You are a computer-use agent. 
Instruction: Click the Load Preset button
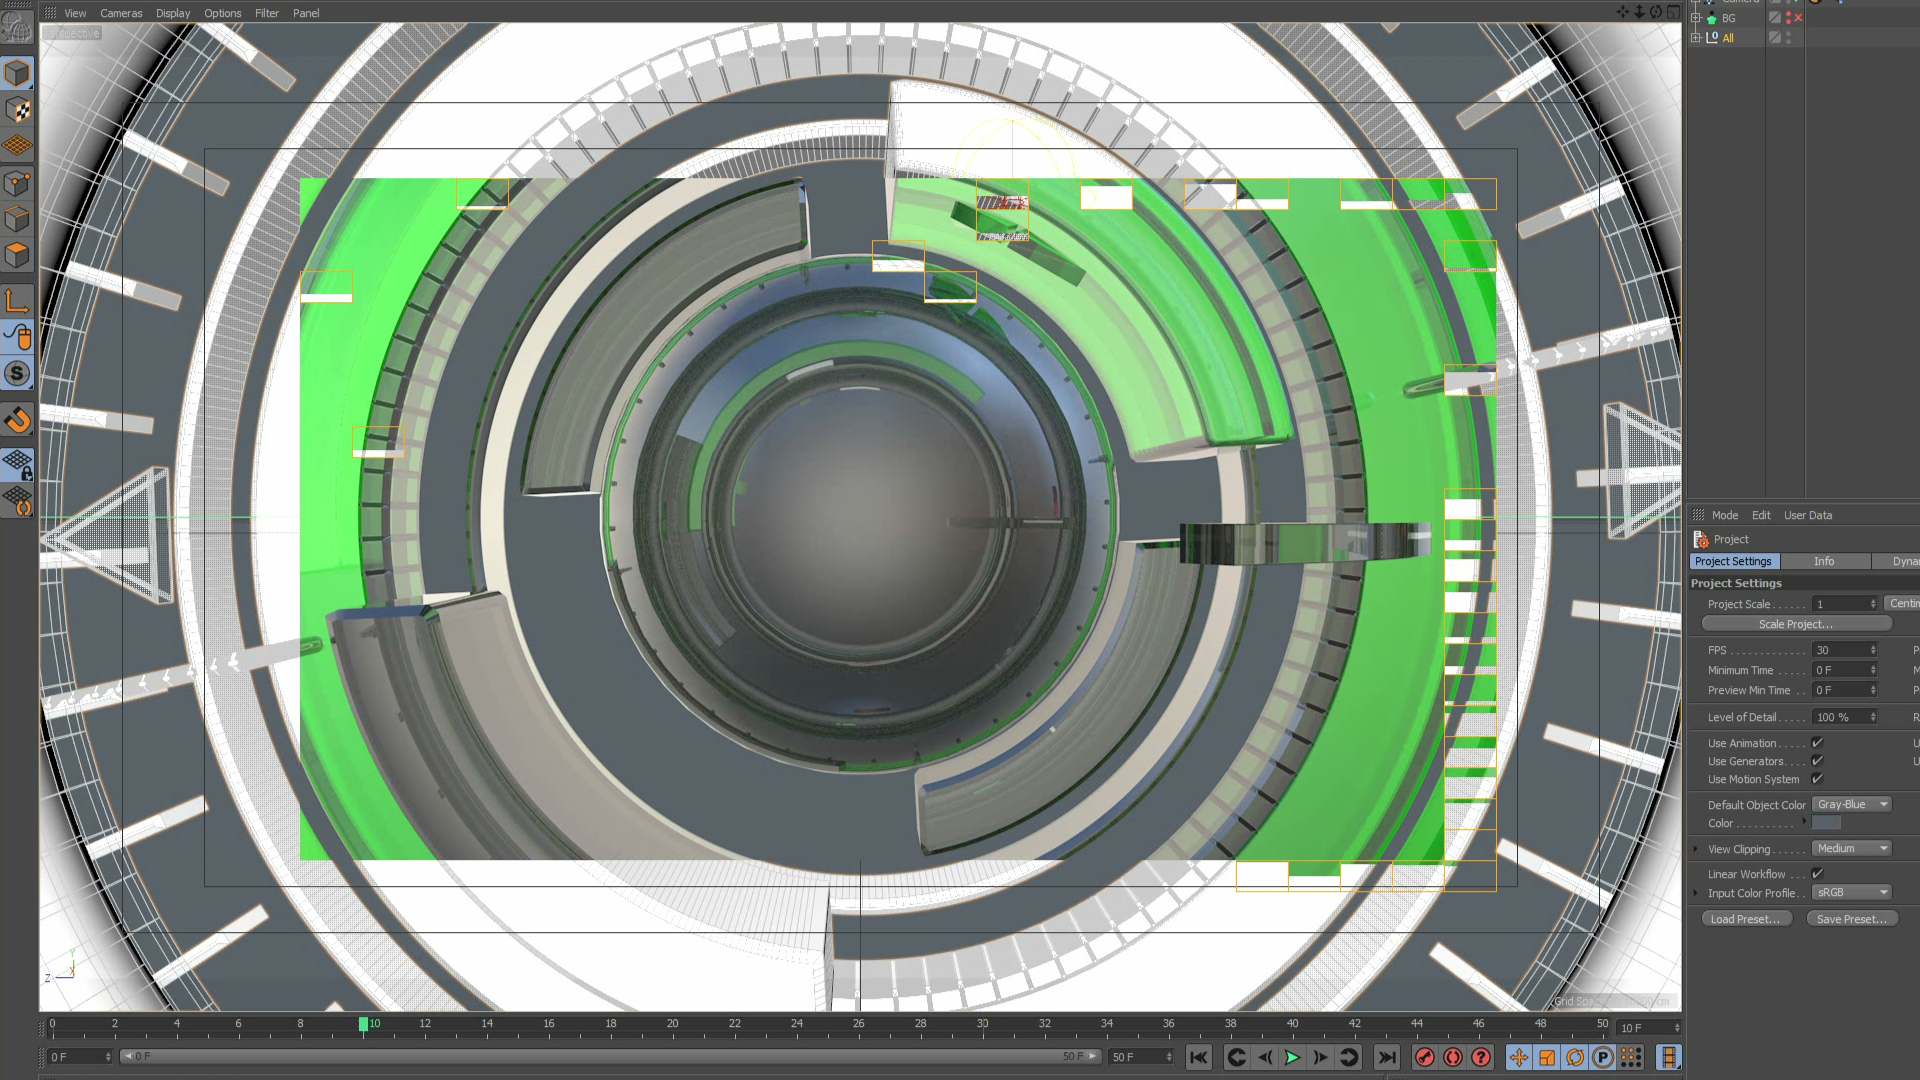pos(1745,919)
